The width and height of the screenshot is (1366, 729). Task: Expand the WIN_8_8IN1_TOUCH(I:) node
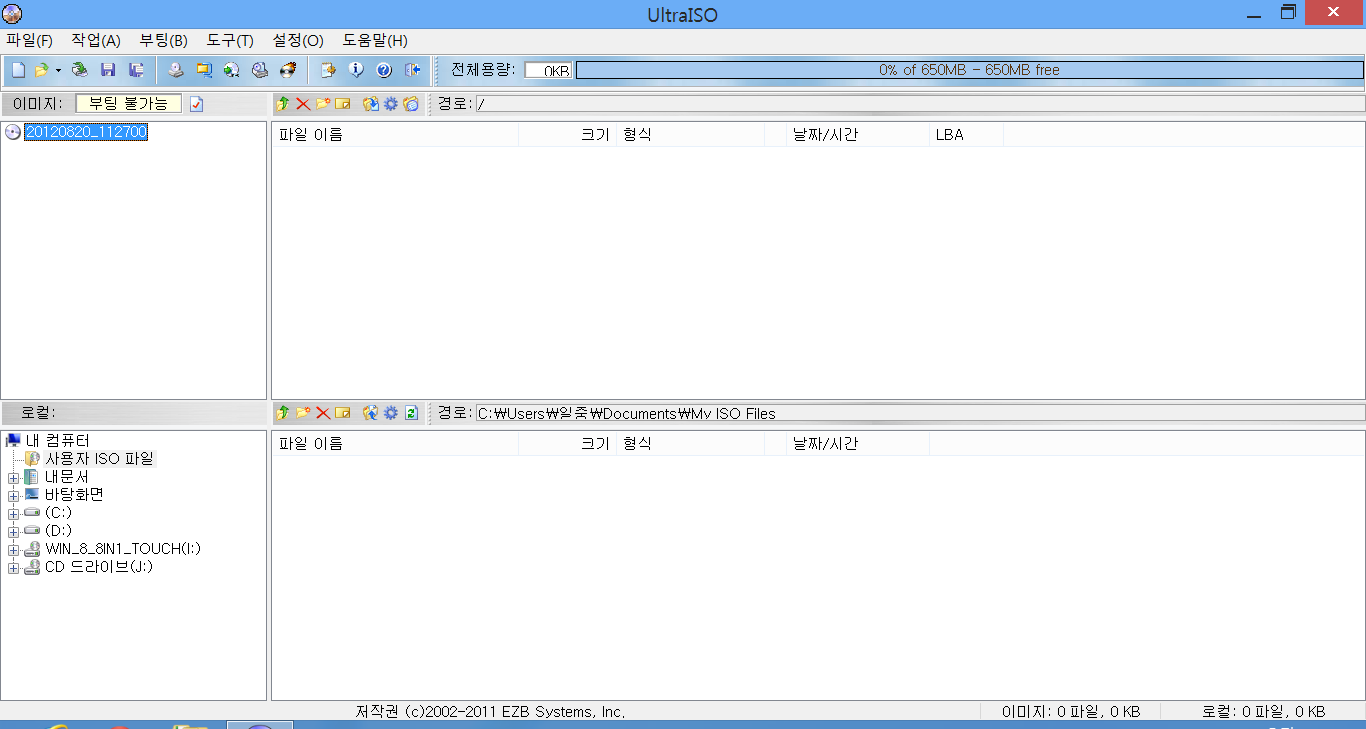pyautogui.click(x=13, y=550)
